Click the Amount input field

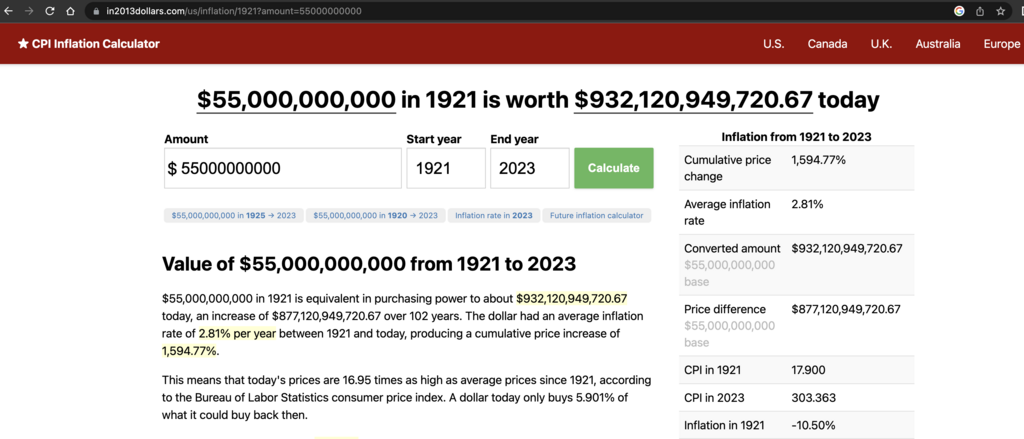pyautogui.click(x=282, y=168)
